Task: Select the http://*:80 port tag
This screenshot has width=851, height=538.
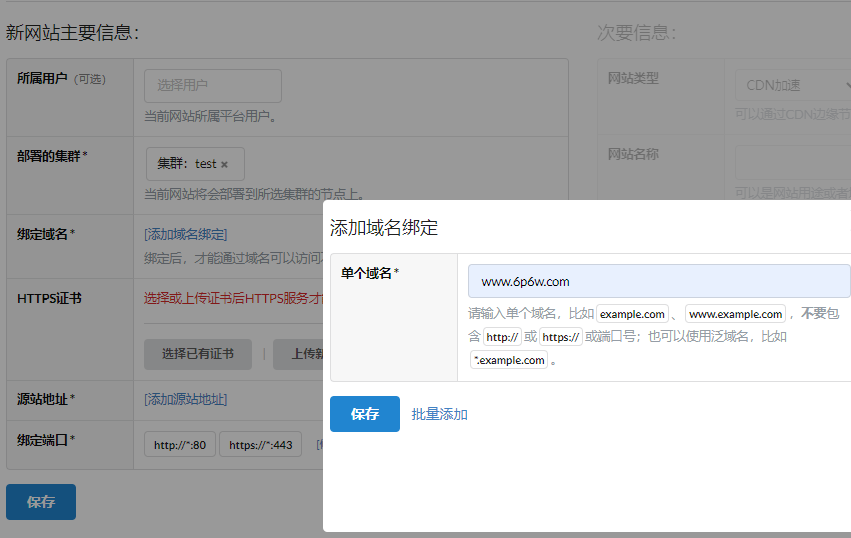Action: pos(180,445)
